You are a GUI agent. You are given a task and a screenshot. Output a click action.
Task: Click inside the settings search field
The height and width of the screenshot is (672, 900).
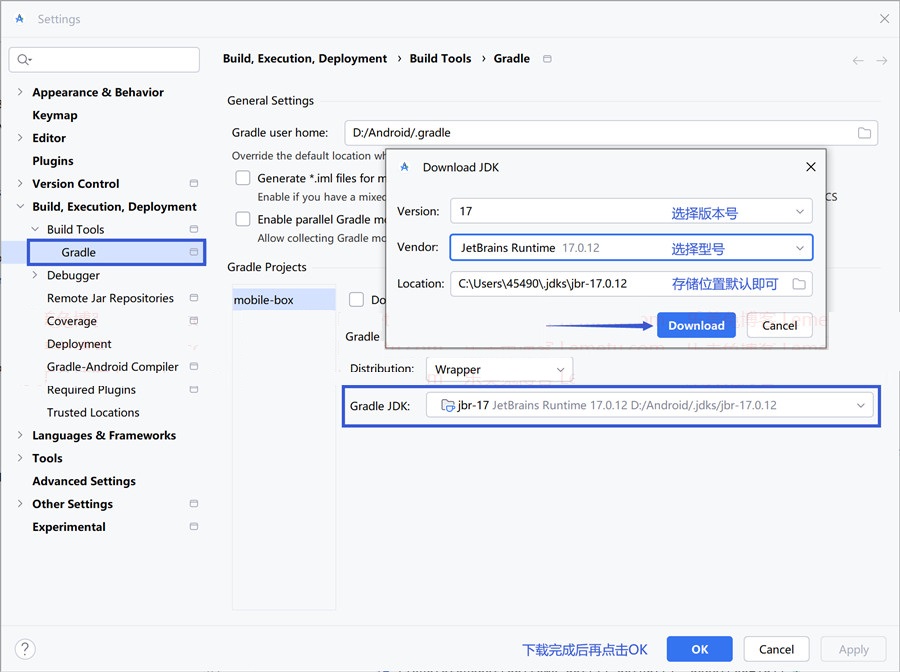pos(104,59)
